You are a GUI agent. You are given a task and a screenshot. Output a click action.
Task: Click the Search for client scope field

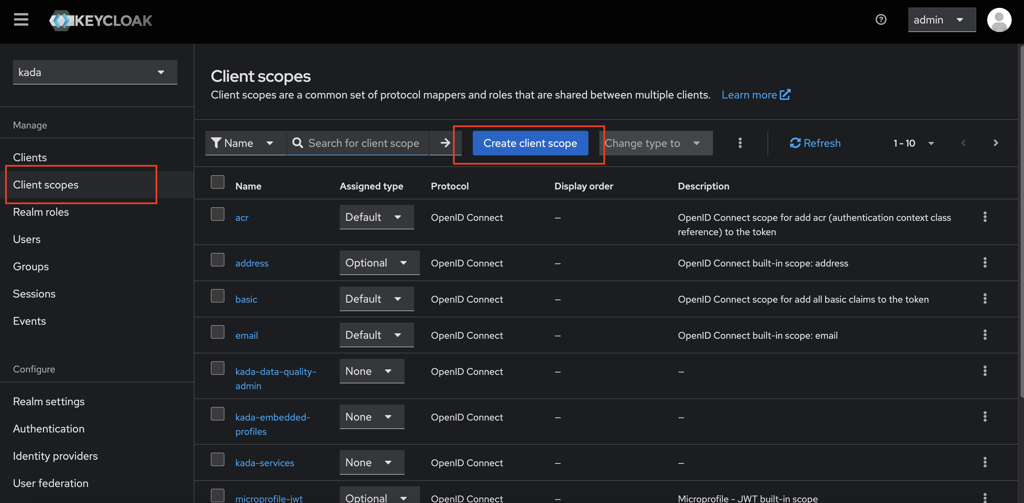click(364, 143)
